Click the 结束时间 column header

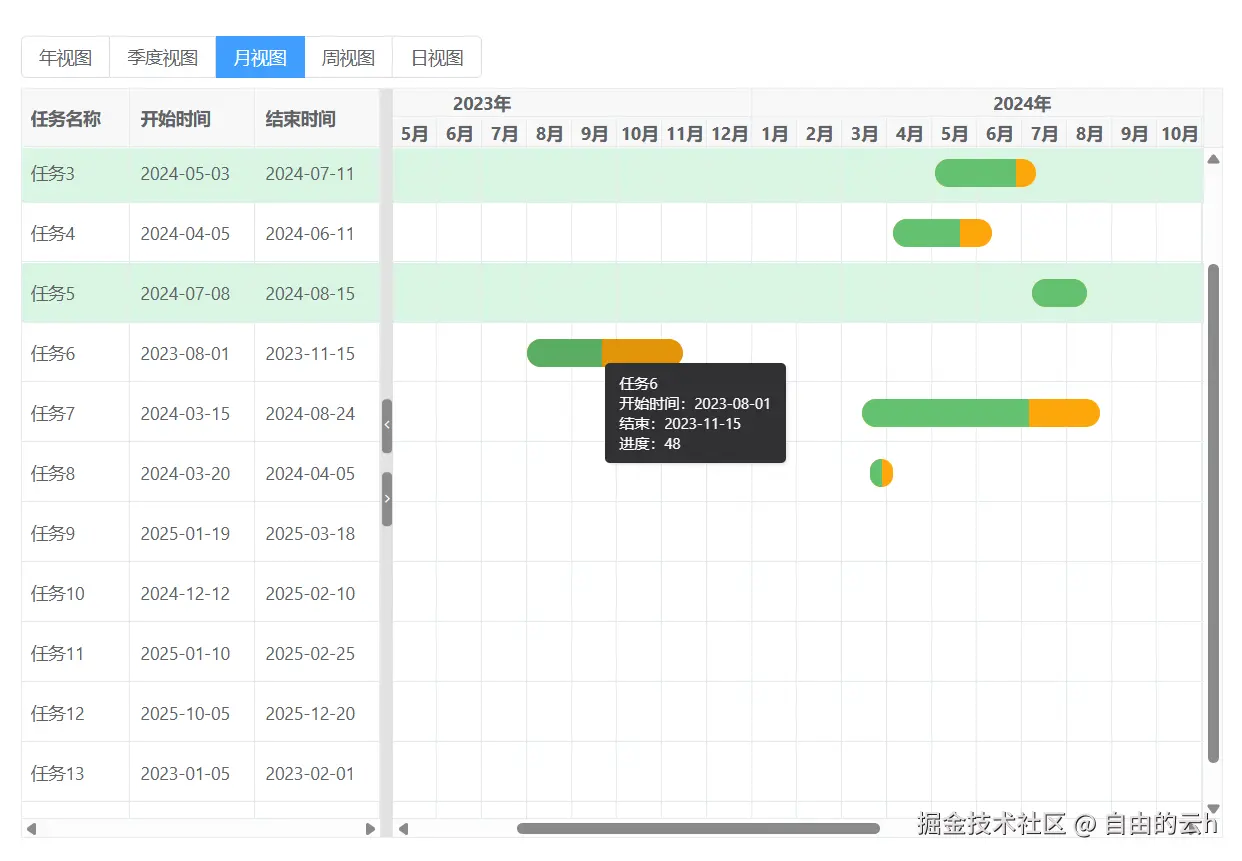tap(317, 118)
